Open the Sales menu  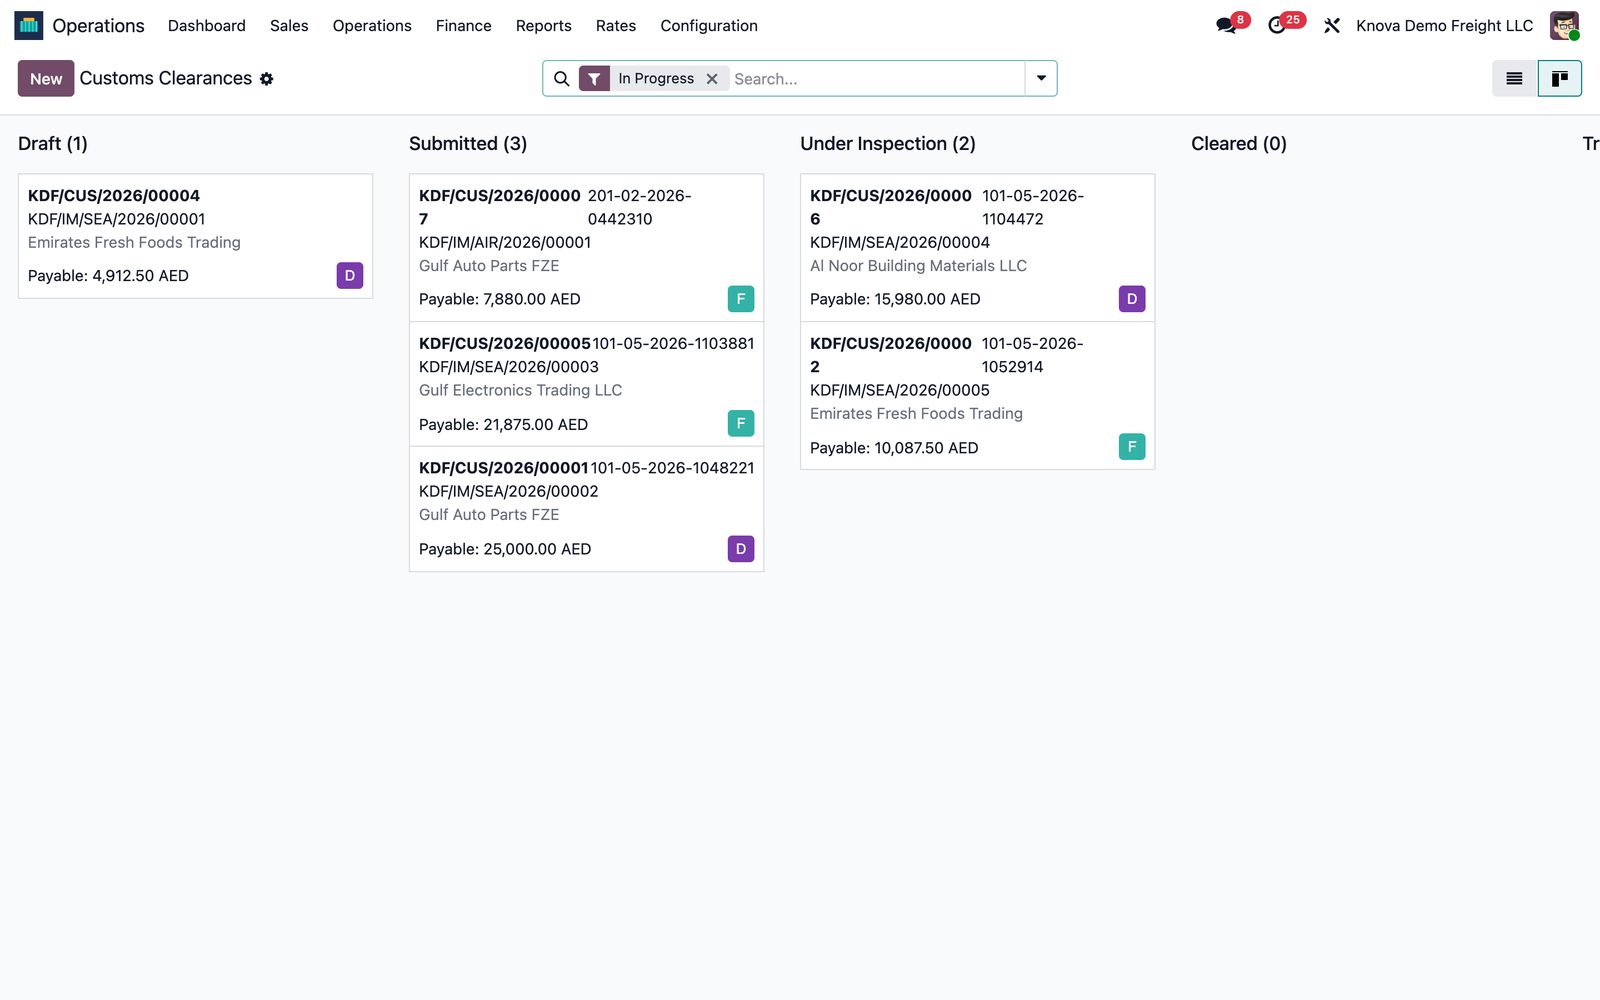289,26
